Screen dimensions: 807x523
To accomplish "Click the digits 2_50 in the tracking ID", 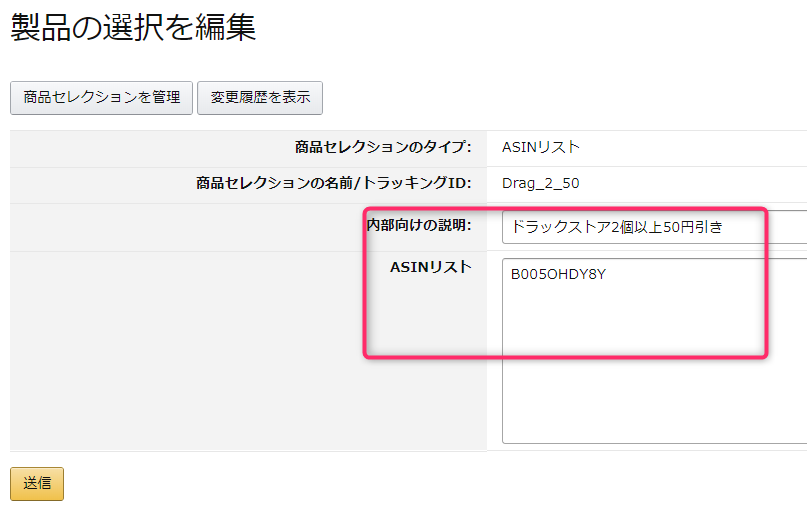I will point(561,183).
